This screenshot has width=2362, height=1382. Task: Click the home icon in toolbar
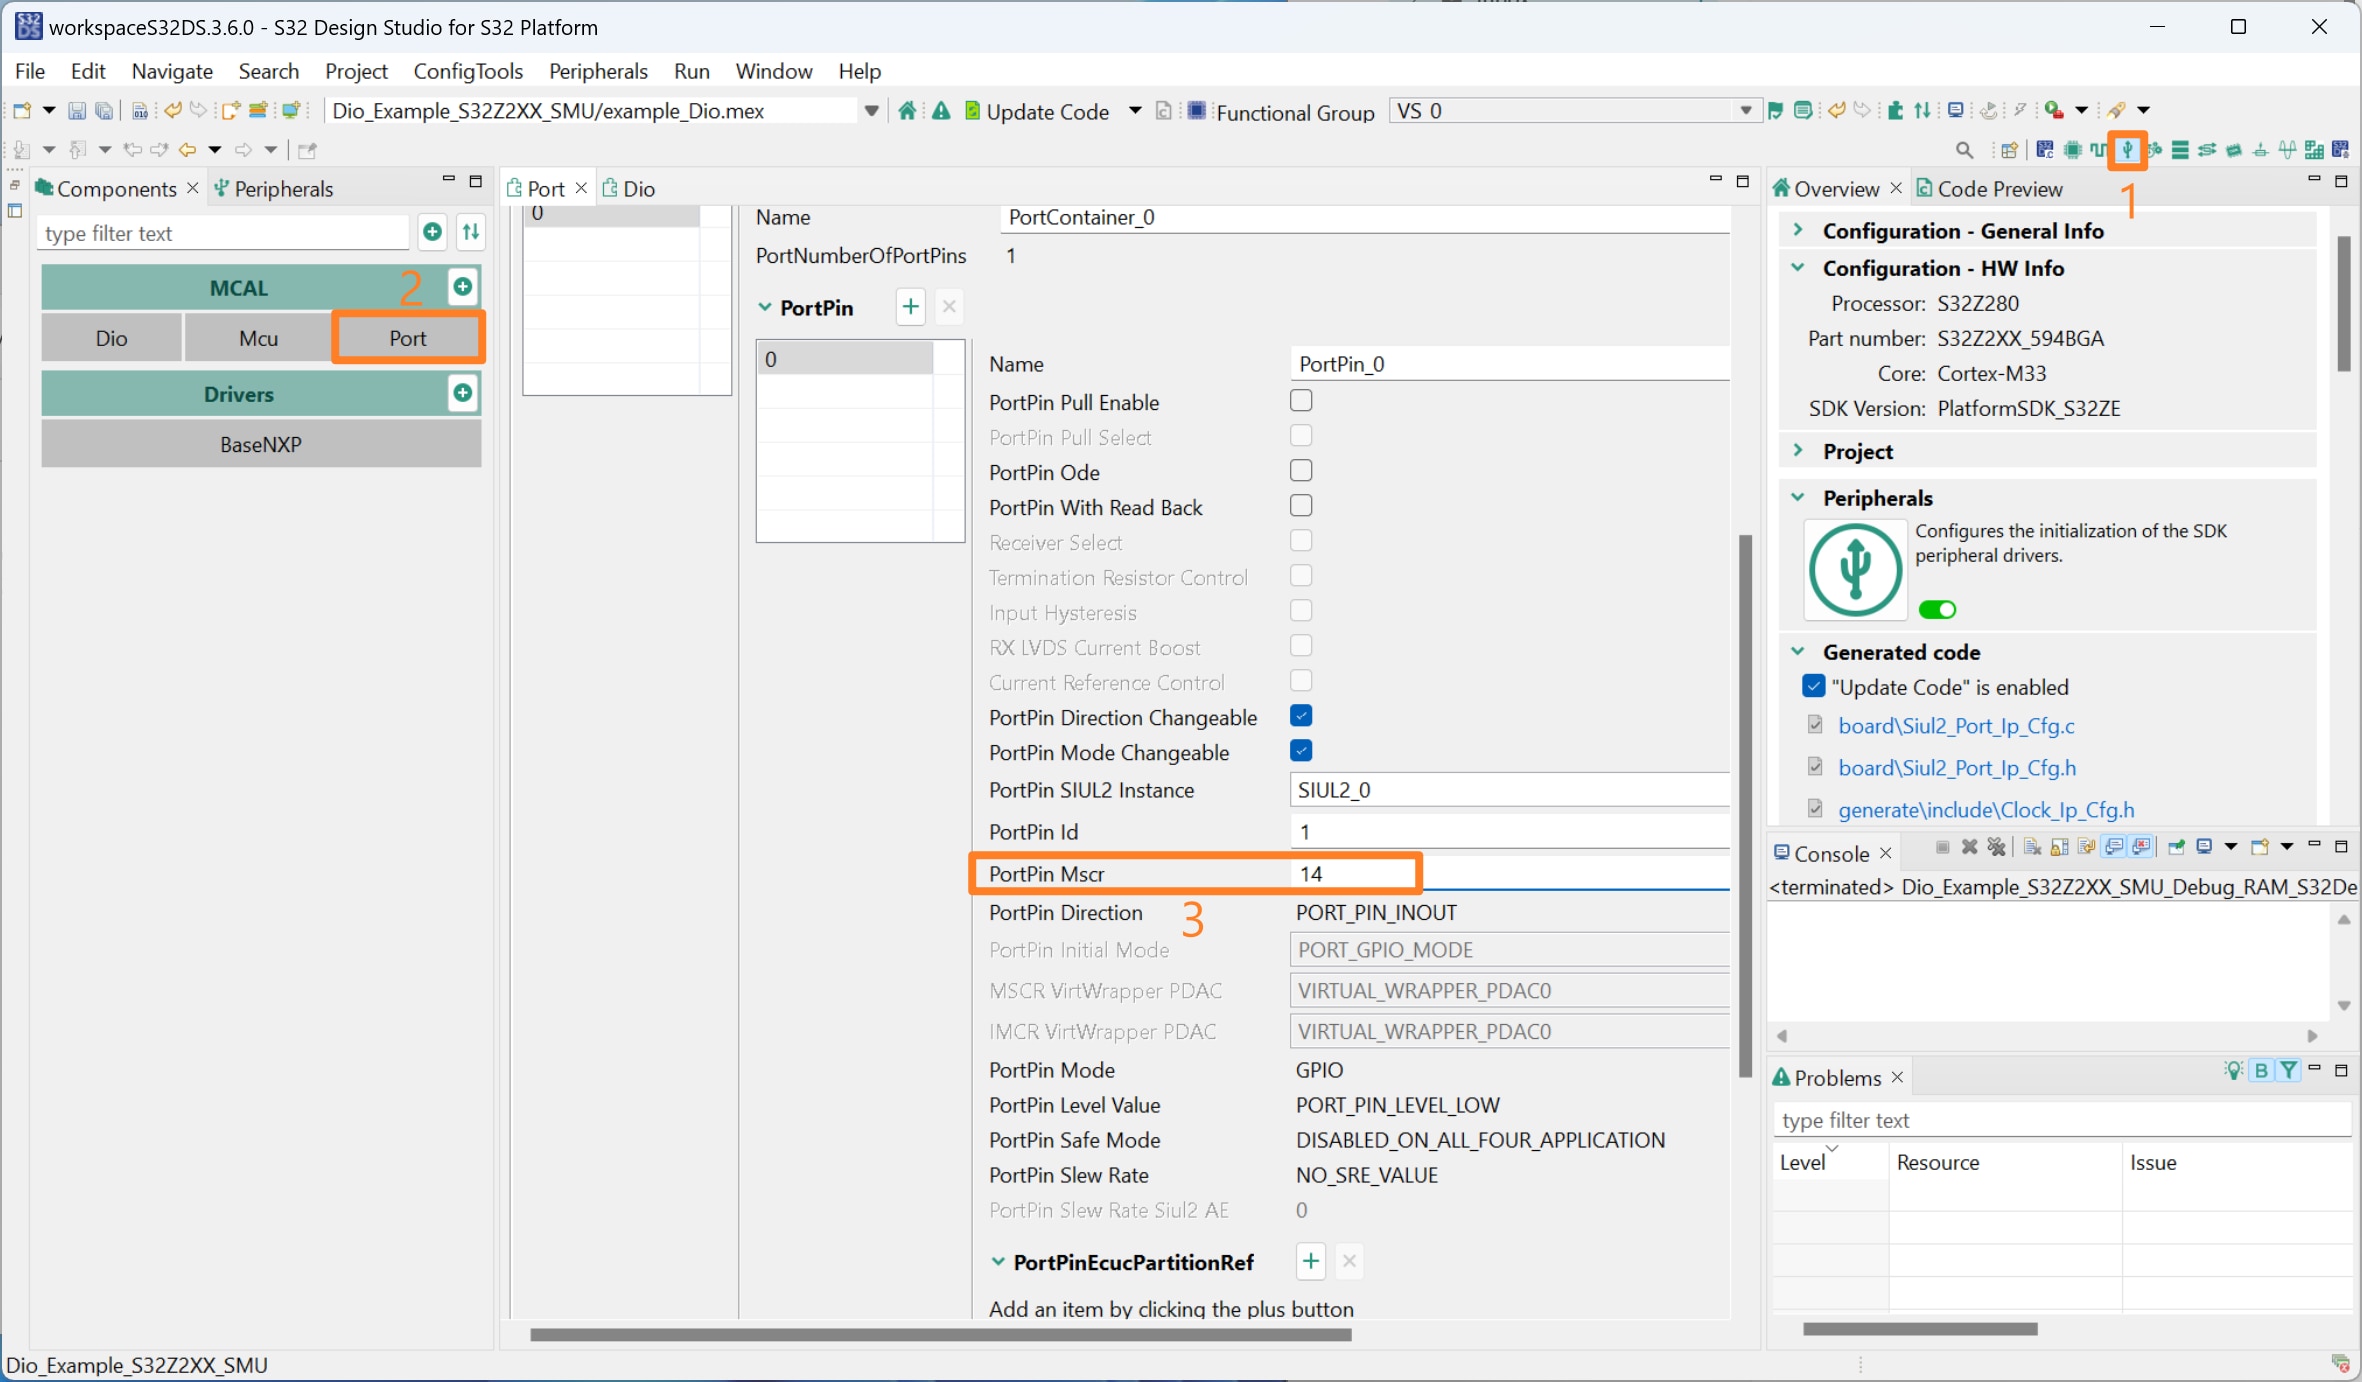[906, 111]
